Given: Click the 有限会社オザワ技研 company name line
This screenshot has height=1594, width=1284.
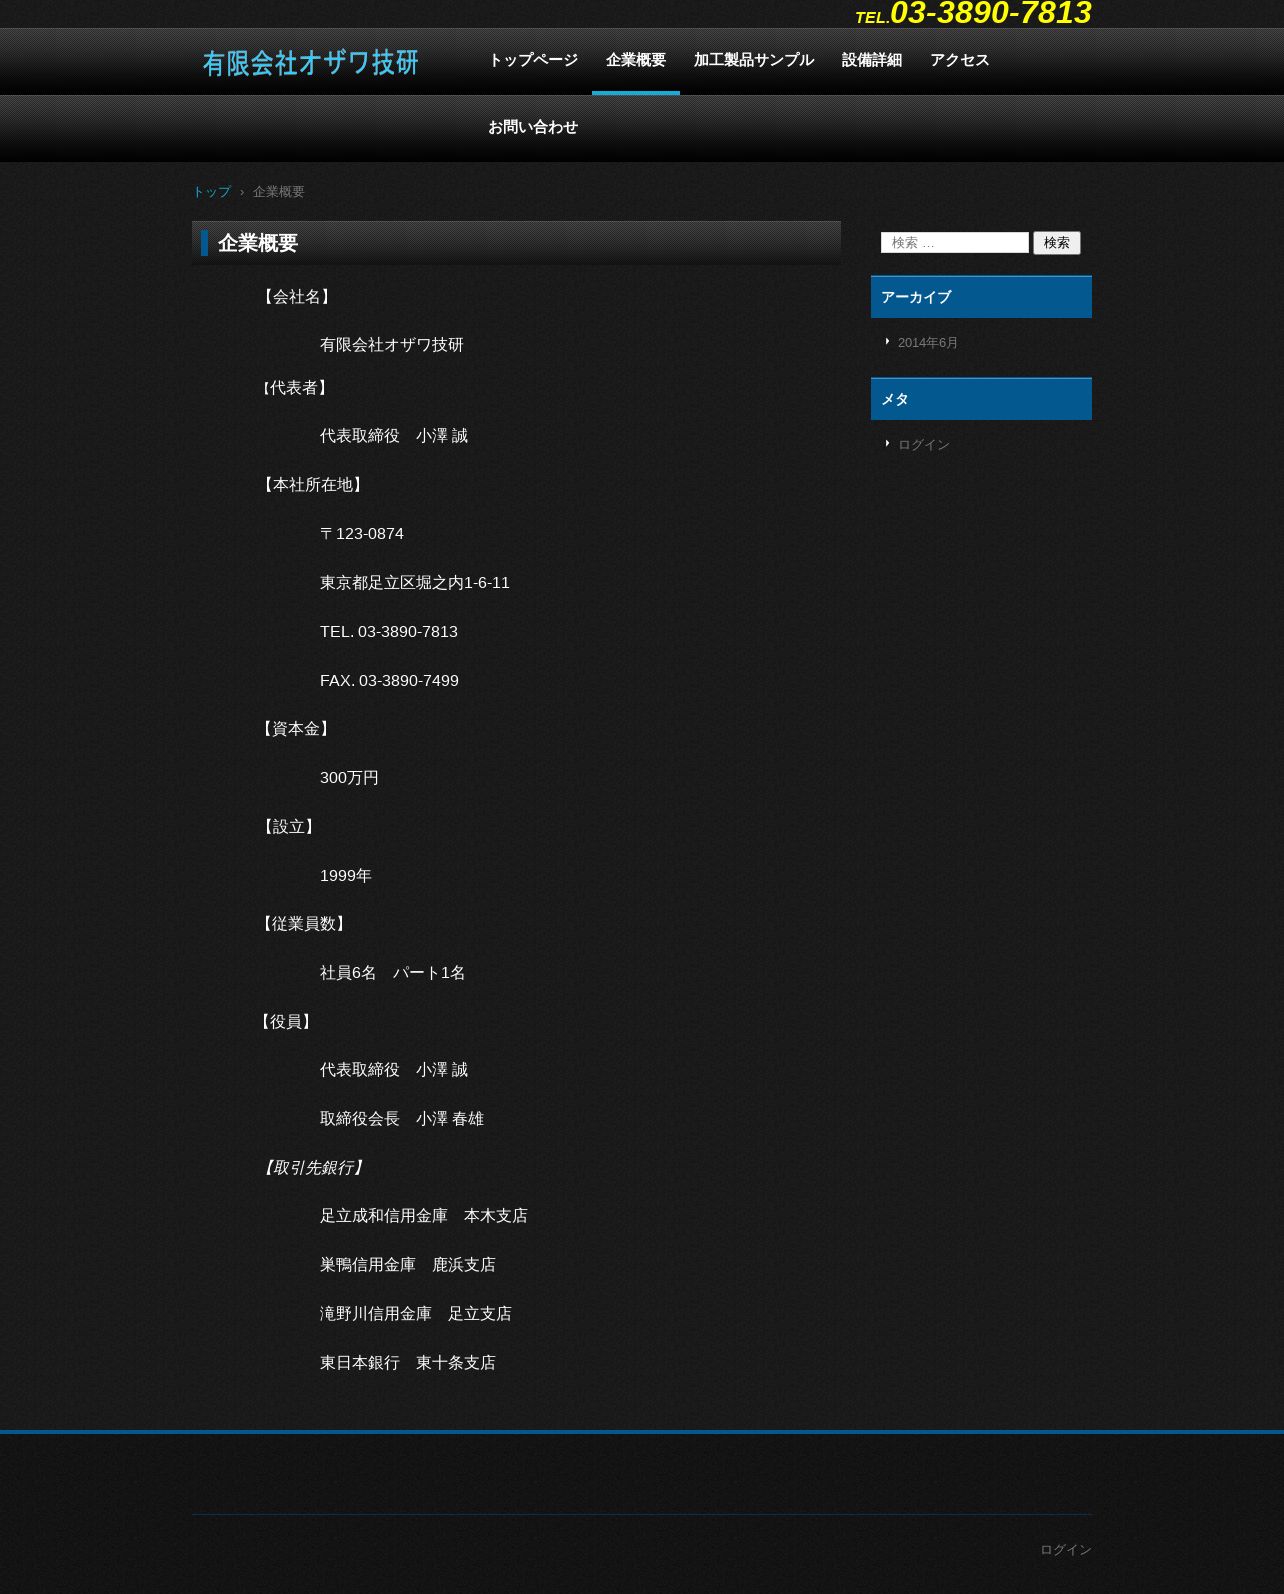Looking at the screenshot, I should 392,345.
